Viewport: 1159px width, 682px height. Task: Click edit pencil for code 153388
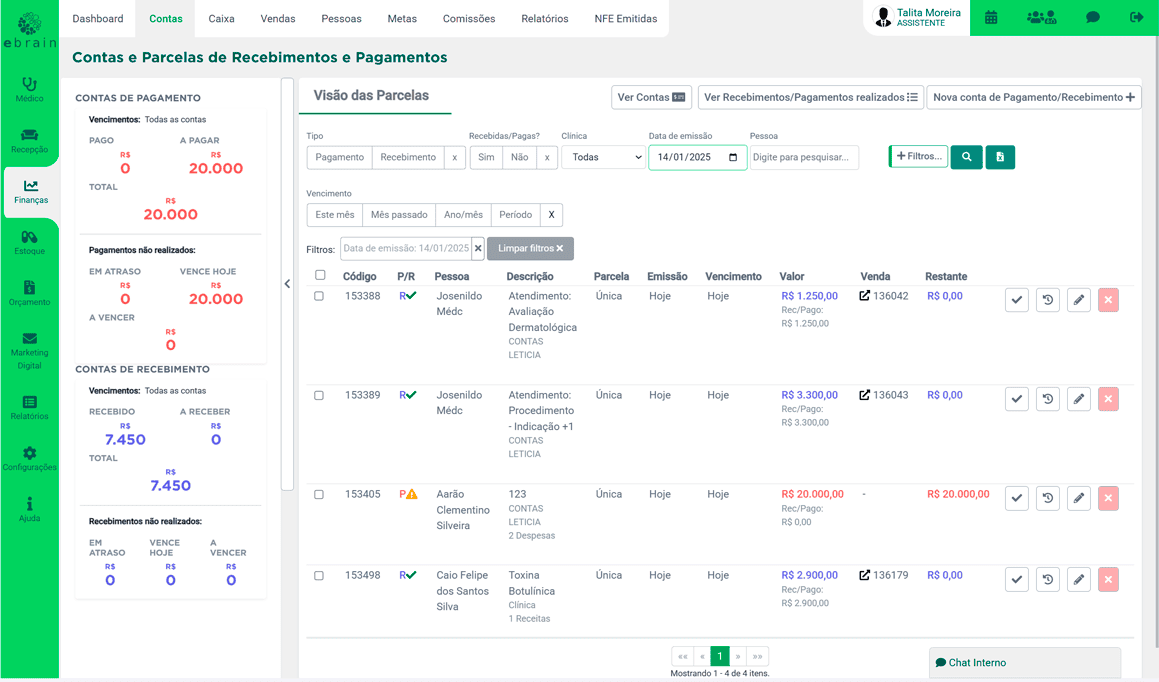(x=1078, y=300)
